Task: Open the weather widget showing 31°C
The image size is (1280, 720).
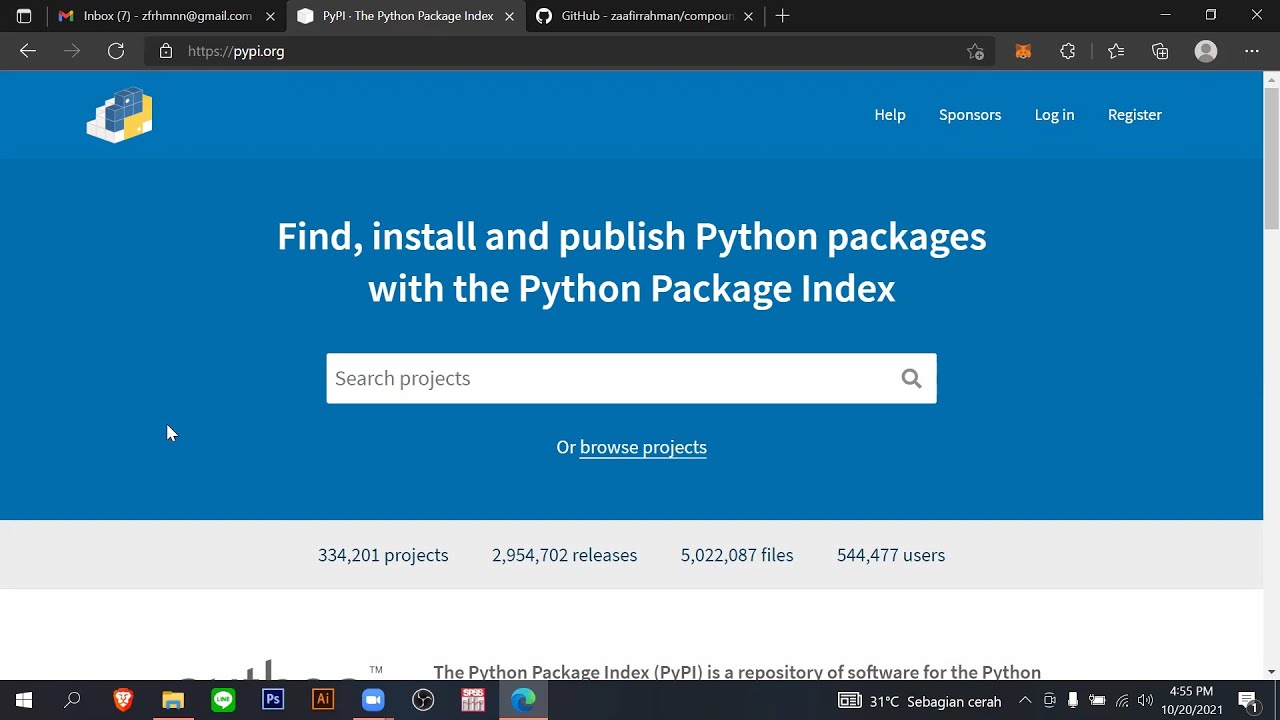Action: pyautogui.click(x=920, y=701)
